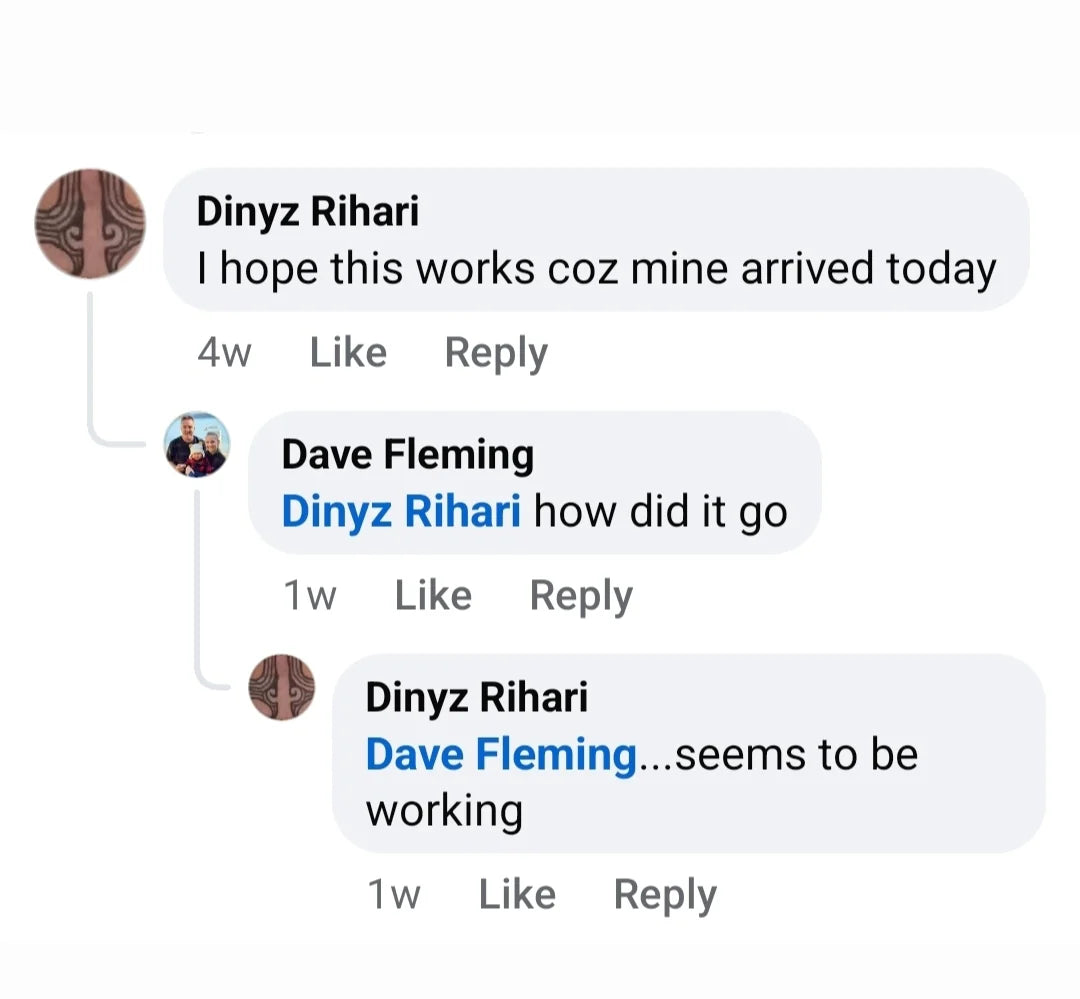Click the word 'working' in the last reply
This screenshot has width=1080, height=999.
coord(444,810)
